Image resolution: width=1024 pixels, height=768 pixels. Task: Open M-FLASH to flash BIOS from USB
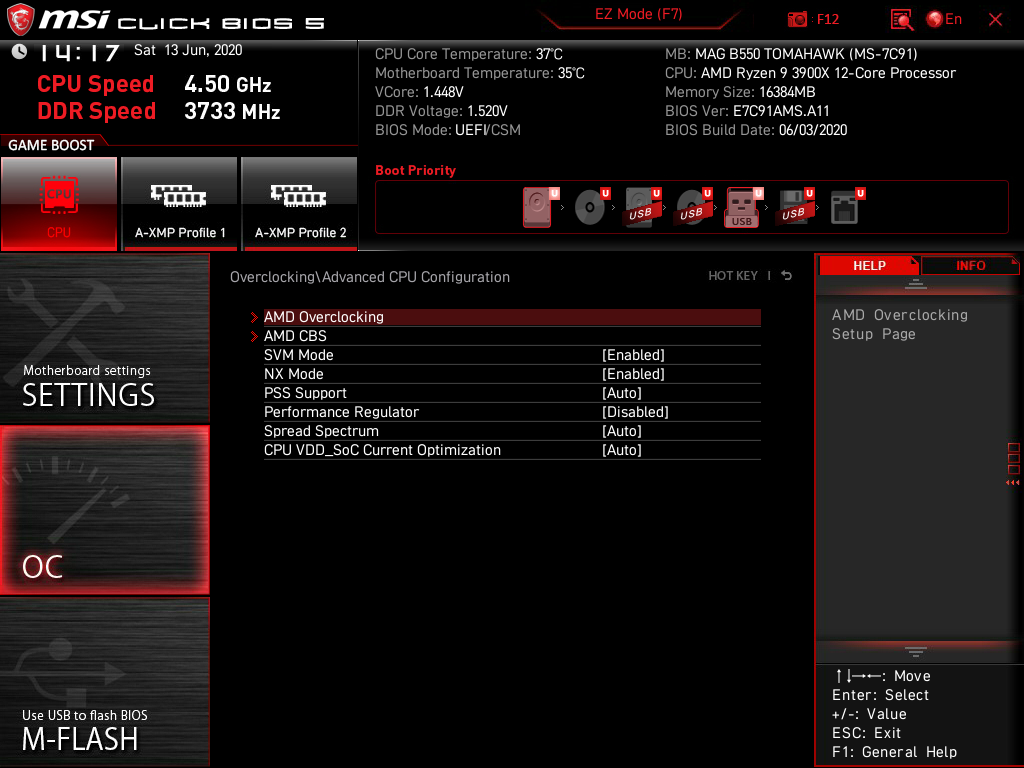(x=104, y=682)
